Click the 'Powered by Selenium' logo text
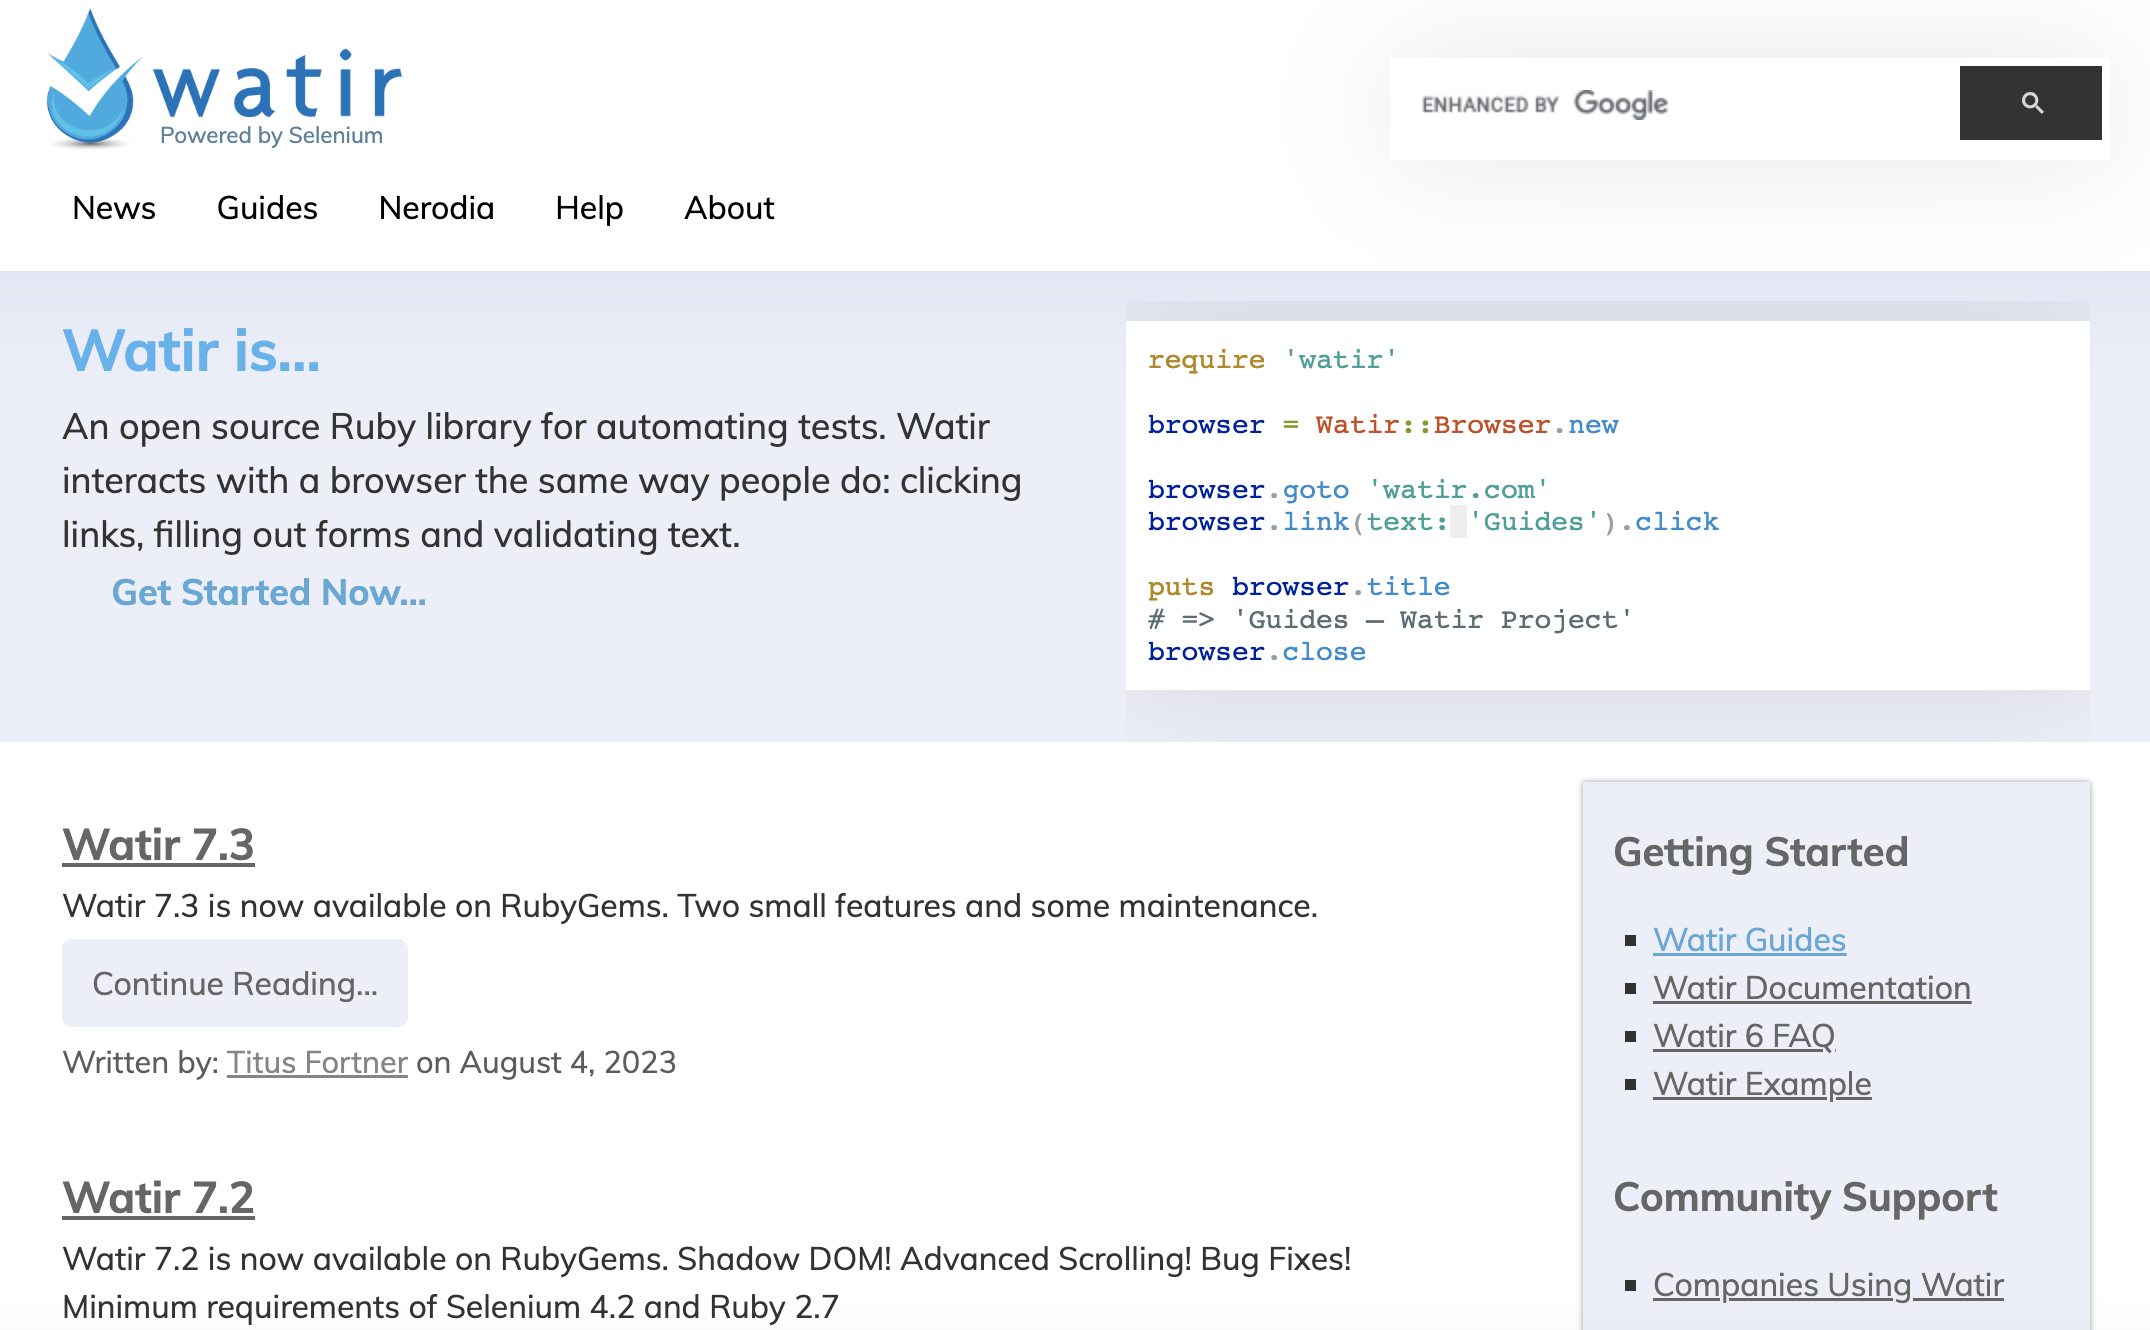 [x=271, y=136]
